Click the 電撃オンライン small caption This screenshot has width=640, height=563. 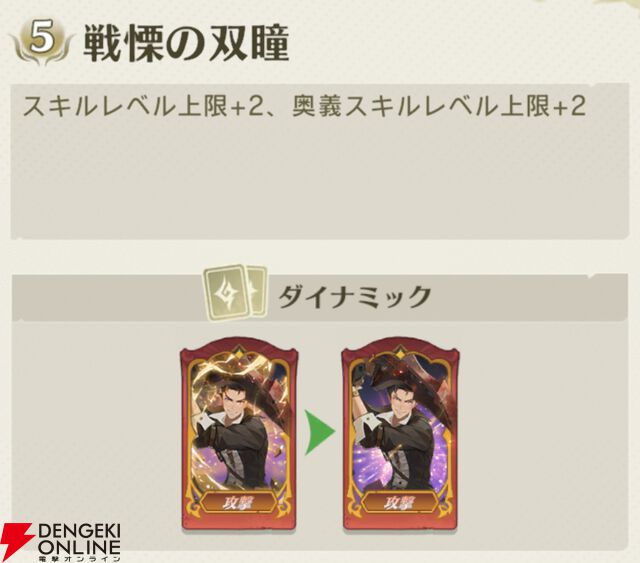(x=79, y=559)
